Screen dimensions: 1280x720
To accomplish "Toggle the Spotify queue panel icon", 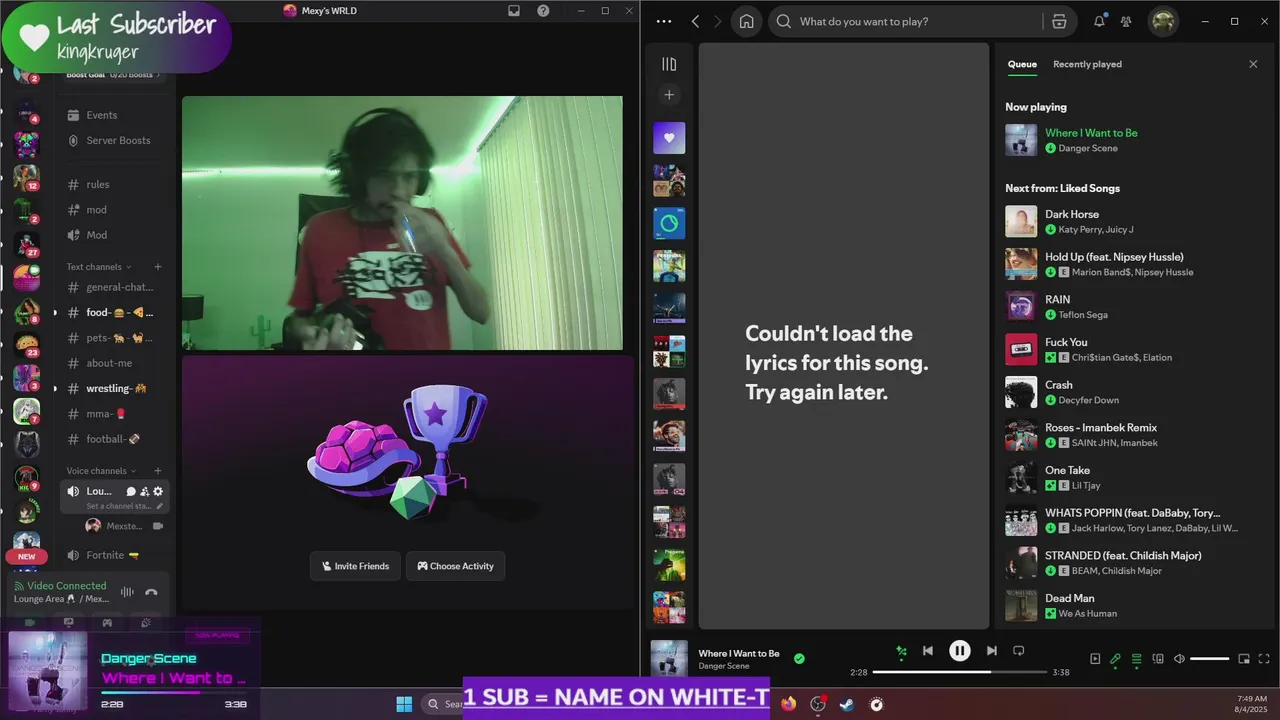I will [x=1136, y=659].
